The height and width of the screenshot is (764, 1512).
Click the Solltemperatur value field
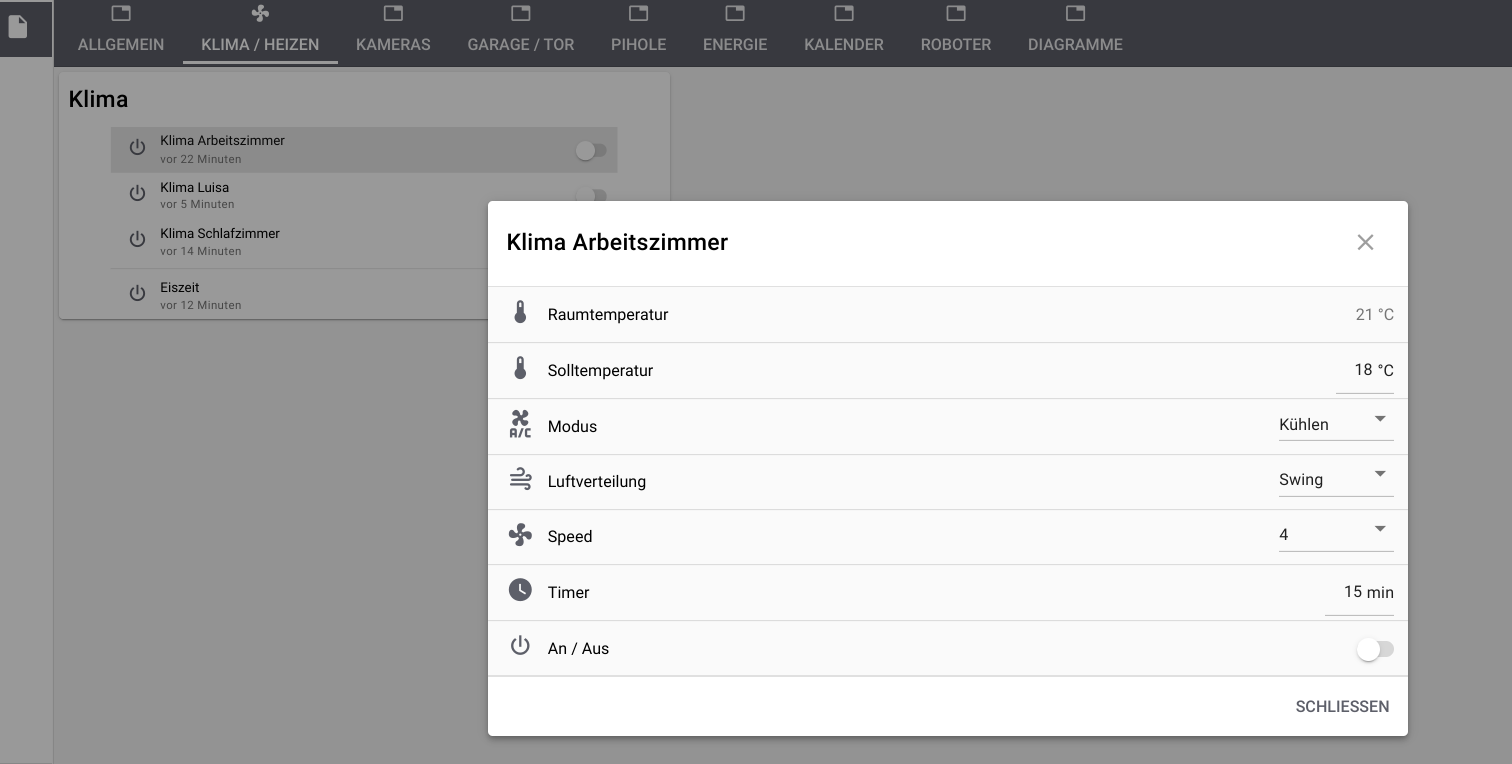(1366, 371)
